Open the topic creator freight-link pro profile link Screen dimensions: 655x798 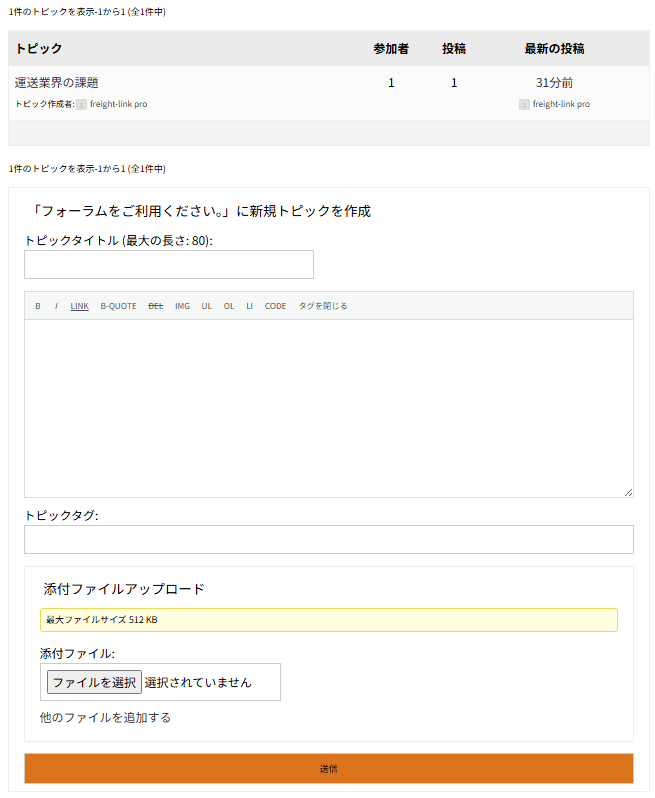pyautogui.click(x=118, y=104)
